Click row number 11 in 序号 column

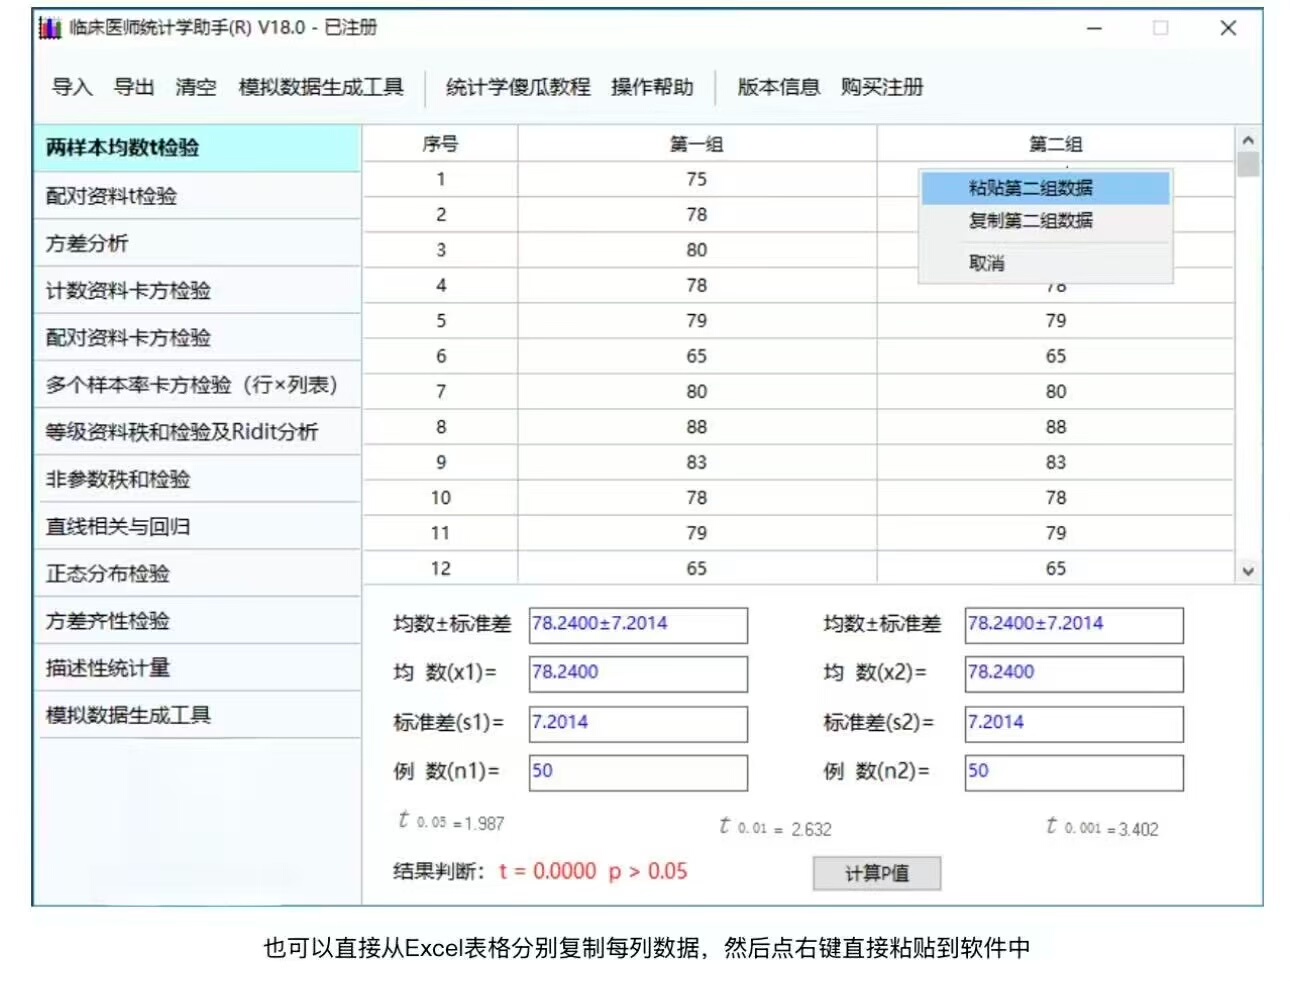(x=440, y=533)
